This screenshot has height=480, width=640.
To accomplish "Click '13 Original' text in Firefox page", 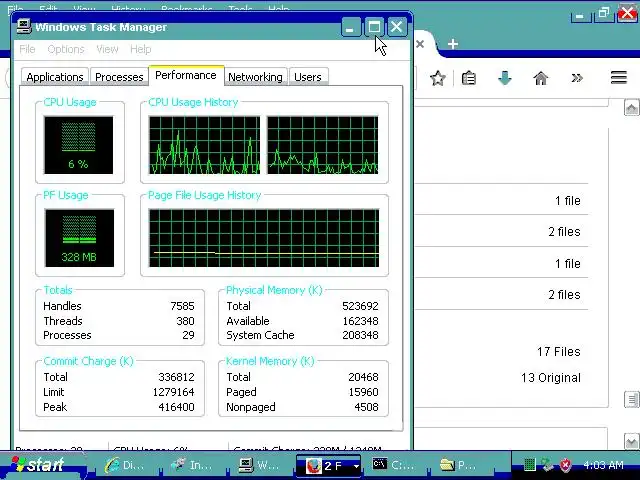I will tap(551, 378).
